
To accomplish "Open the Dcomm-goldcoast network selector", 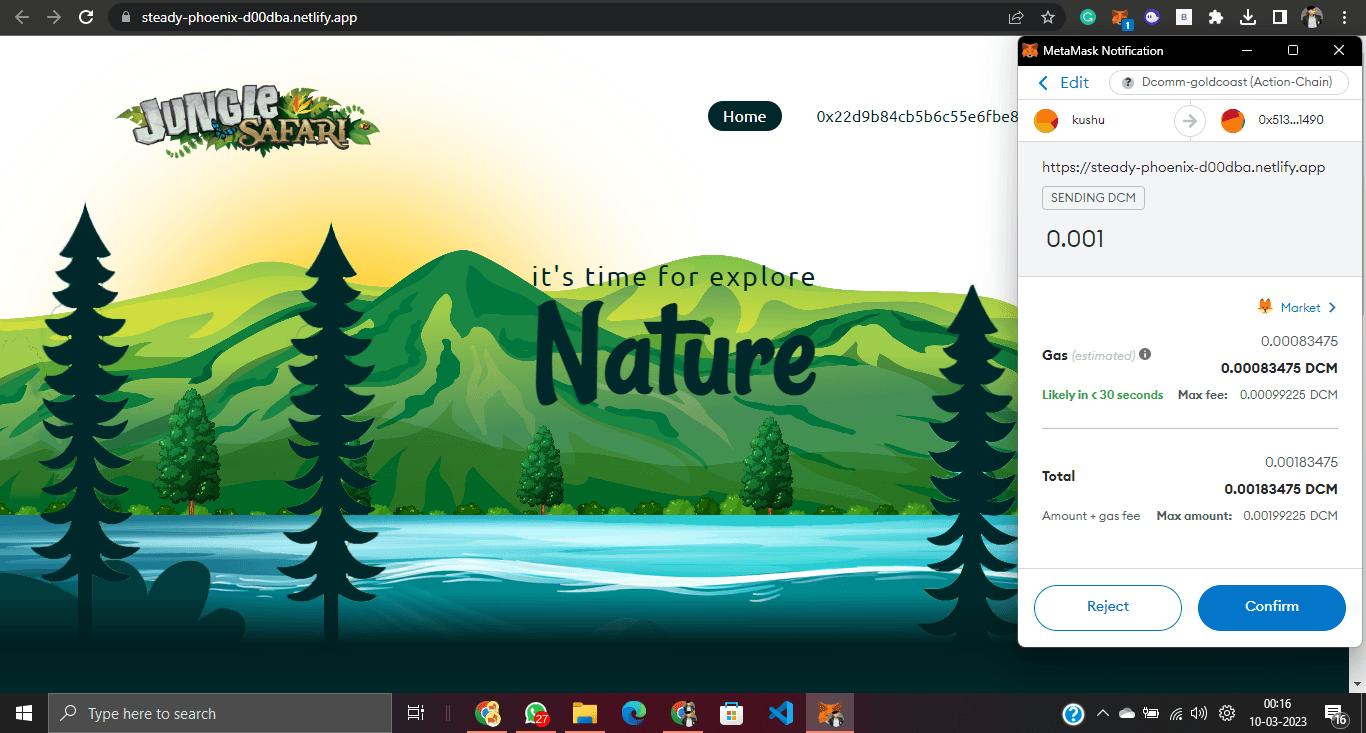I will 1229,83.
